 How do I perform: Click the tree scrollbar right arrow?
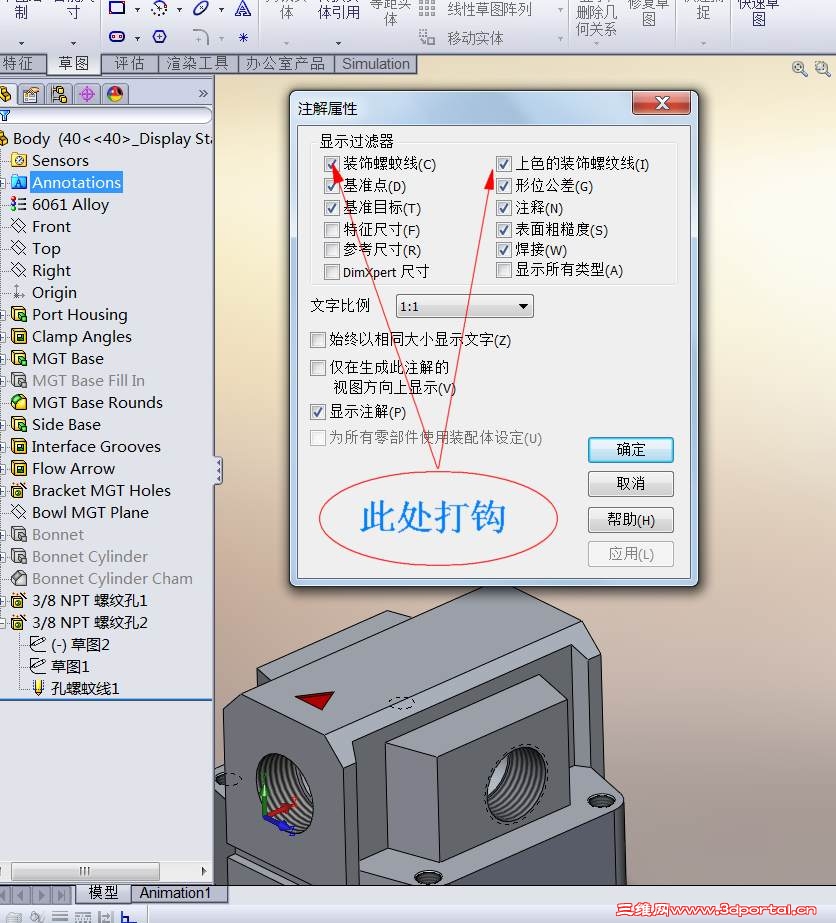[204, 871]
